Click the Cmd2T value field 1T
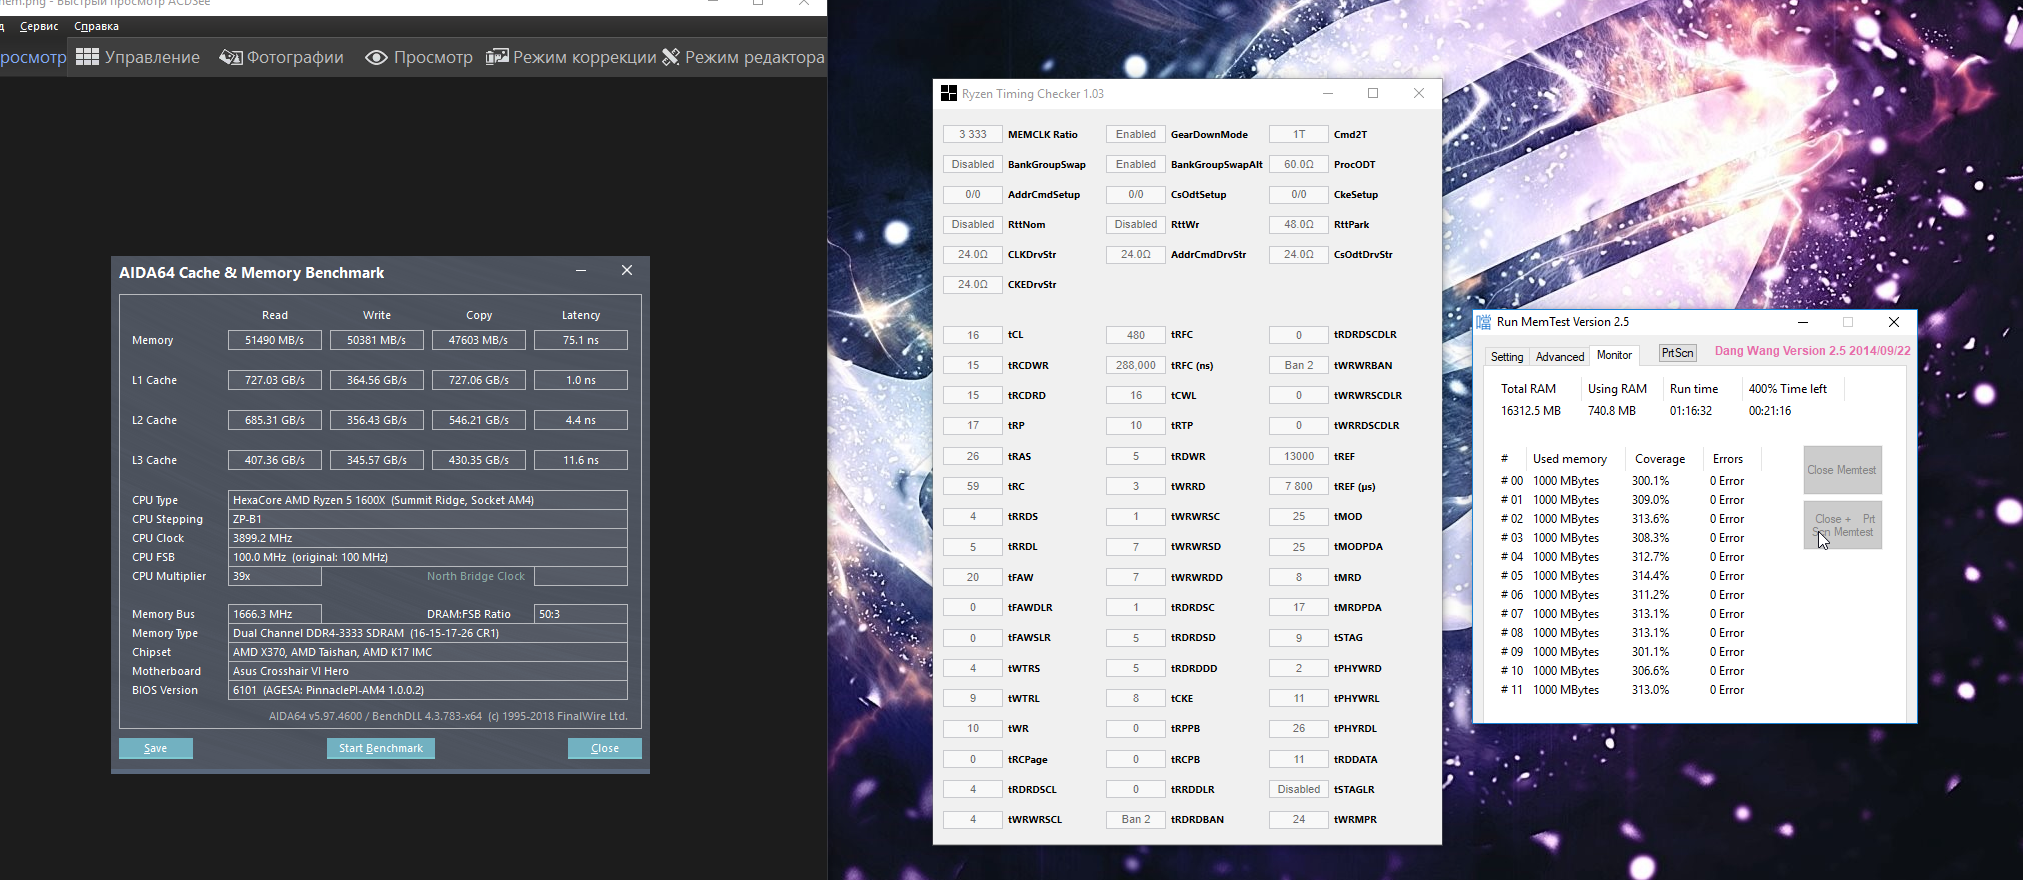 coord(1298,134)
